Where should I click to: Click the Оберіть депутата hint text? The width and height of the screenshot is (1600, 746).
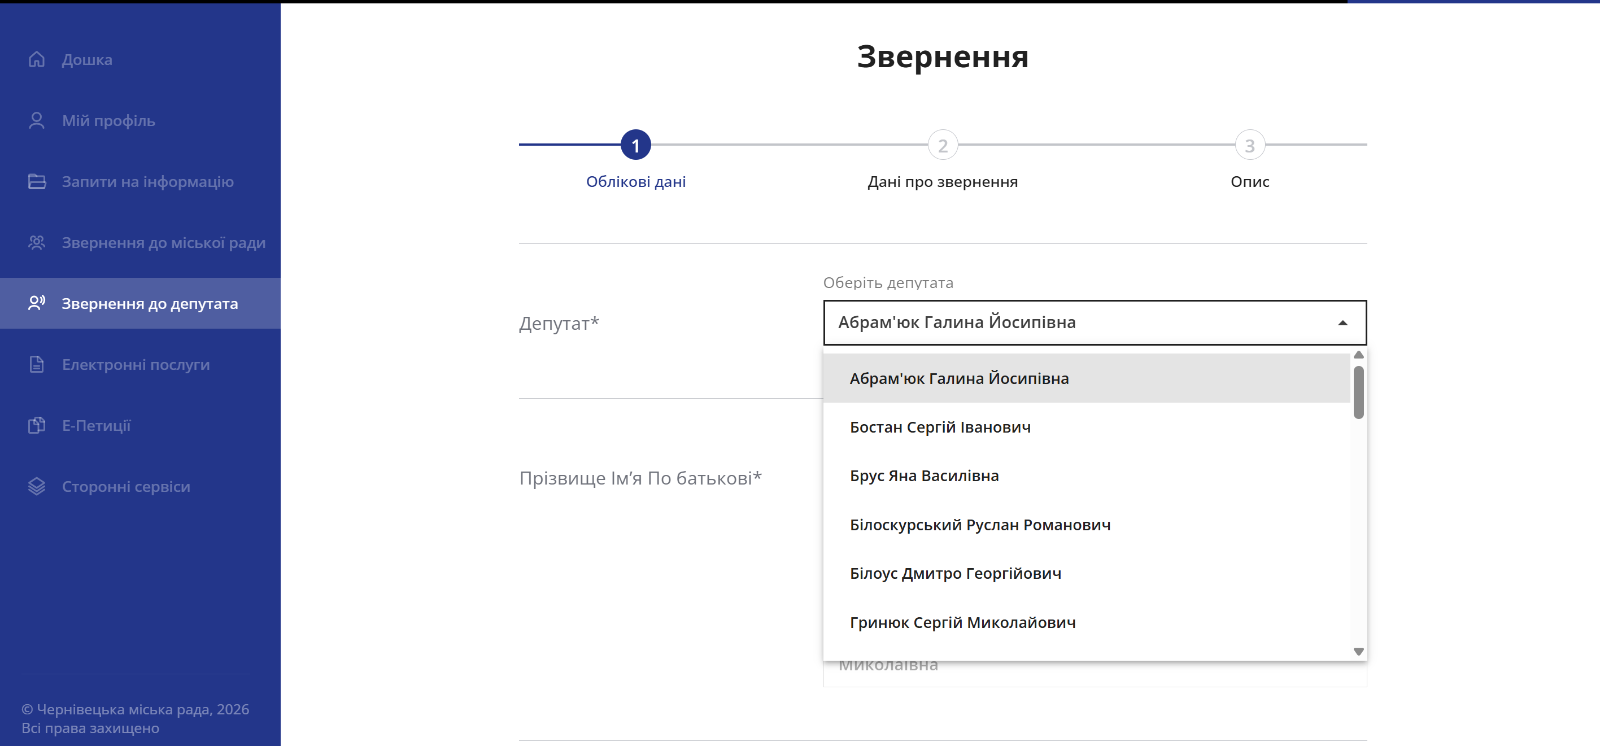pyautogui.click(x=888, y=283)
